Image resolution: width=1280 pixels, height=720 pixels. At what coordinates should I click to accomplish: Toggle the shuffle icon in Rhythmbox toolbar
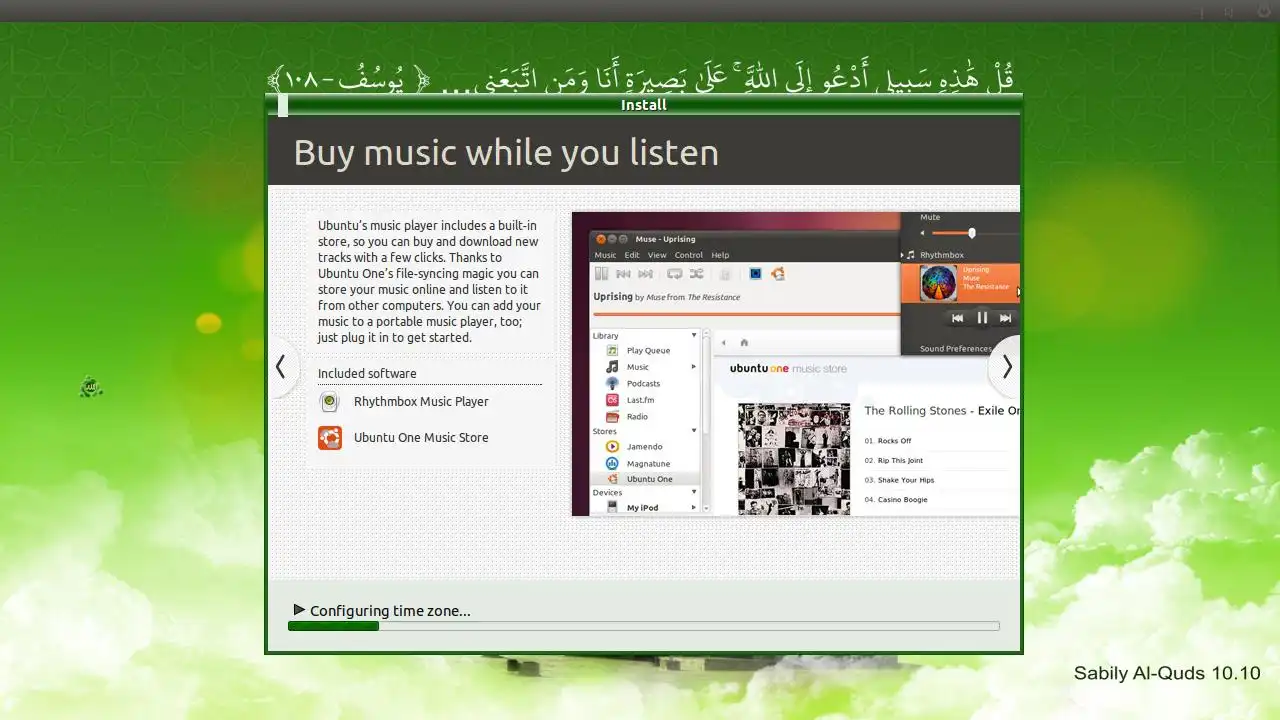click(x=696, y=273)
